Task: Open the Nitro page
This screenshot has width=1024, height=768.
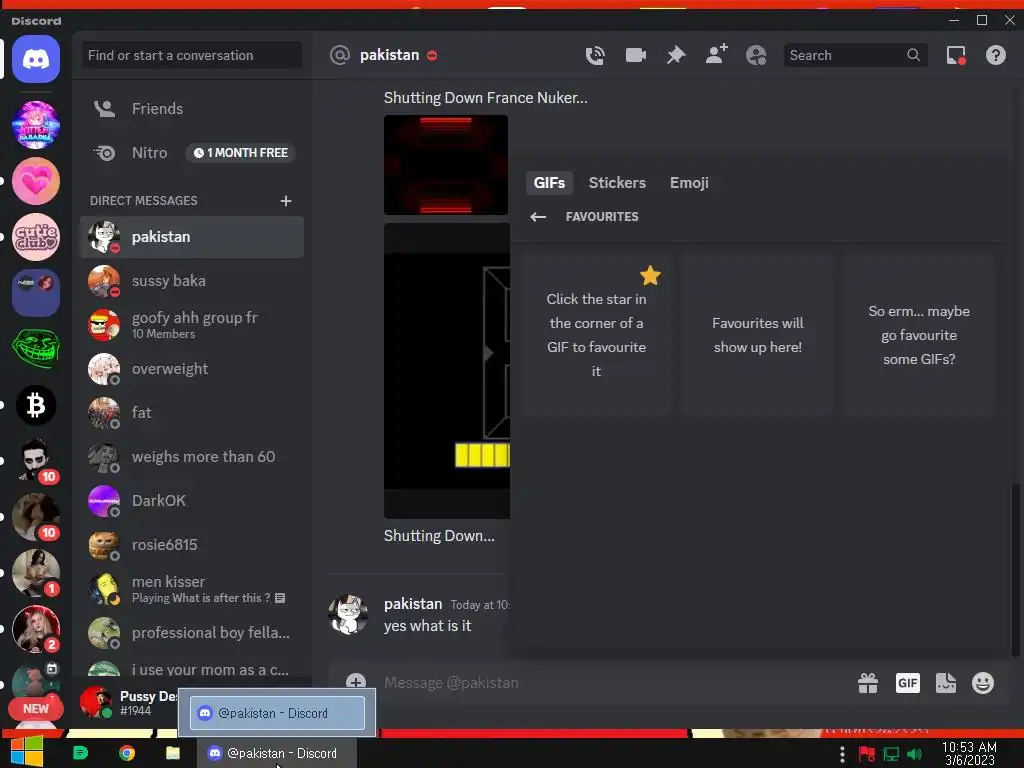Action: click(x=192, y=153)
